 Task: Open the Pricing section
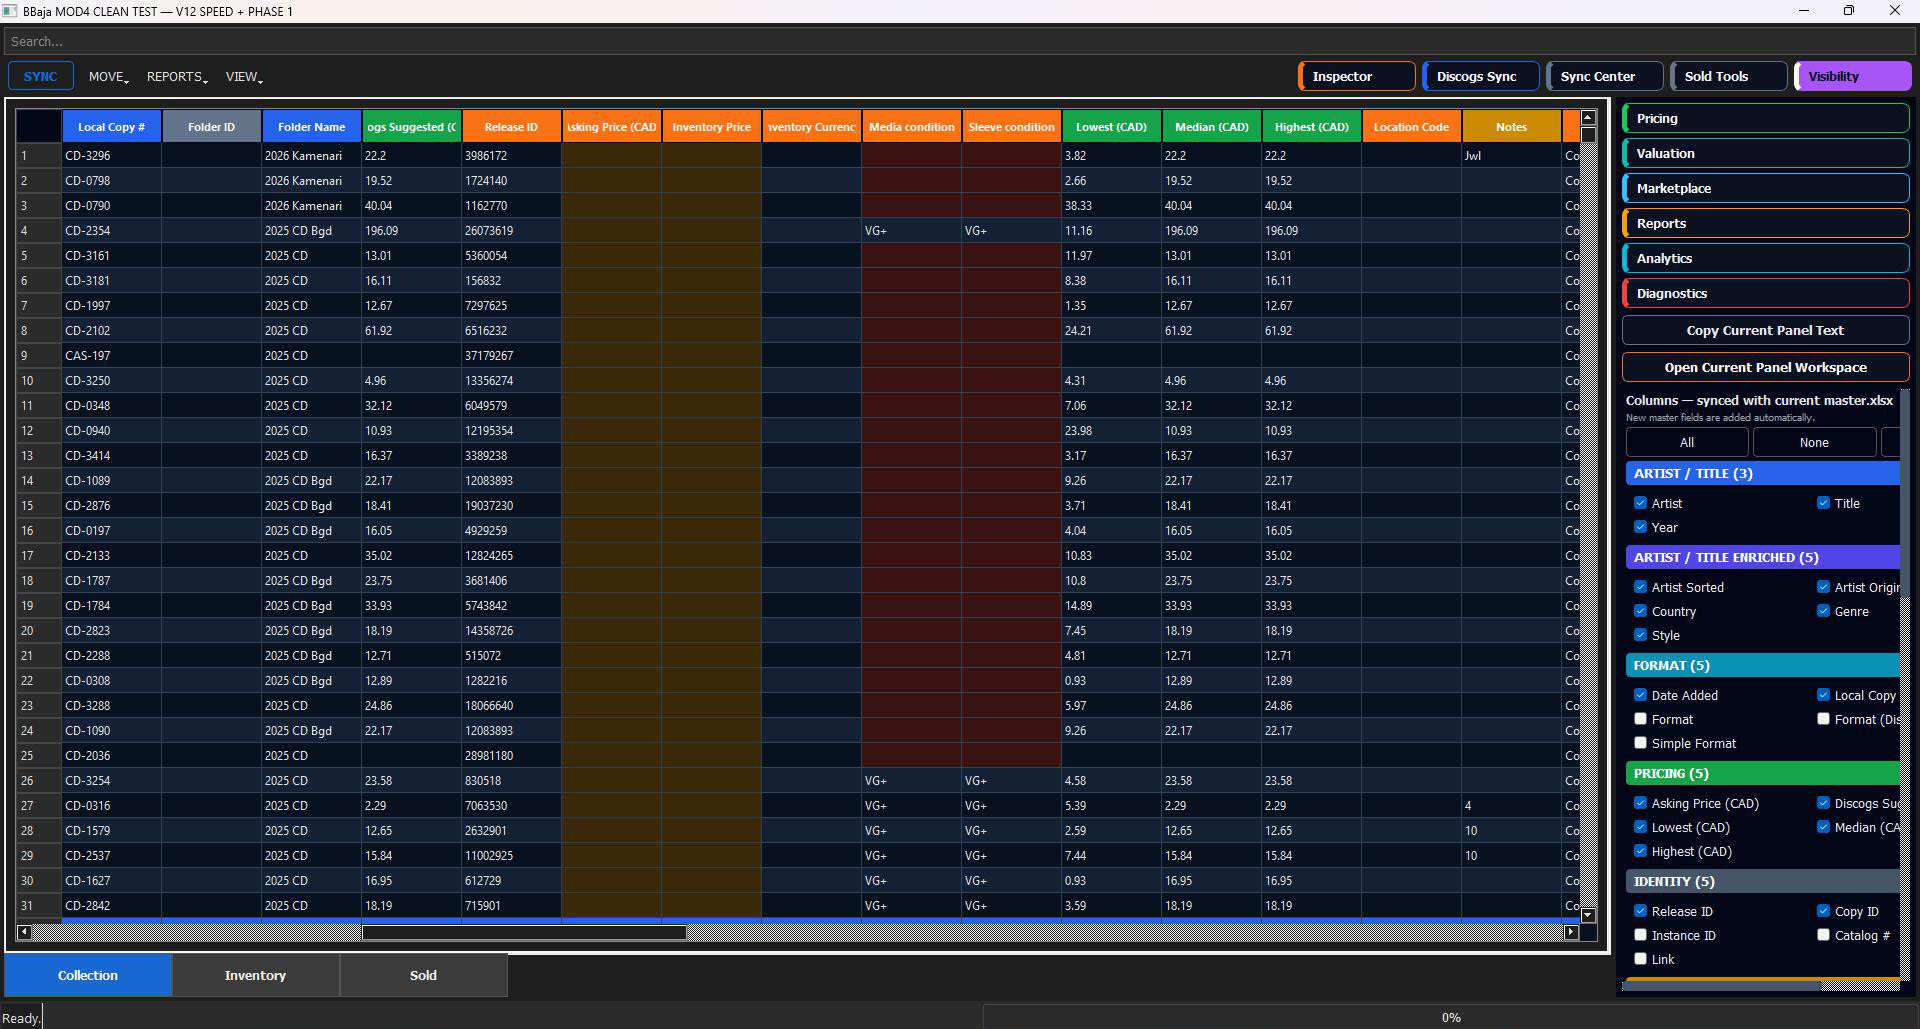[1765, 118]
